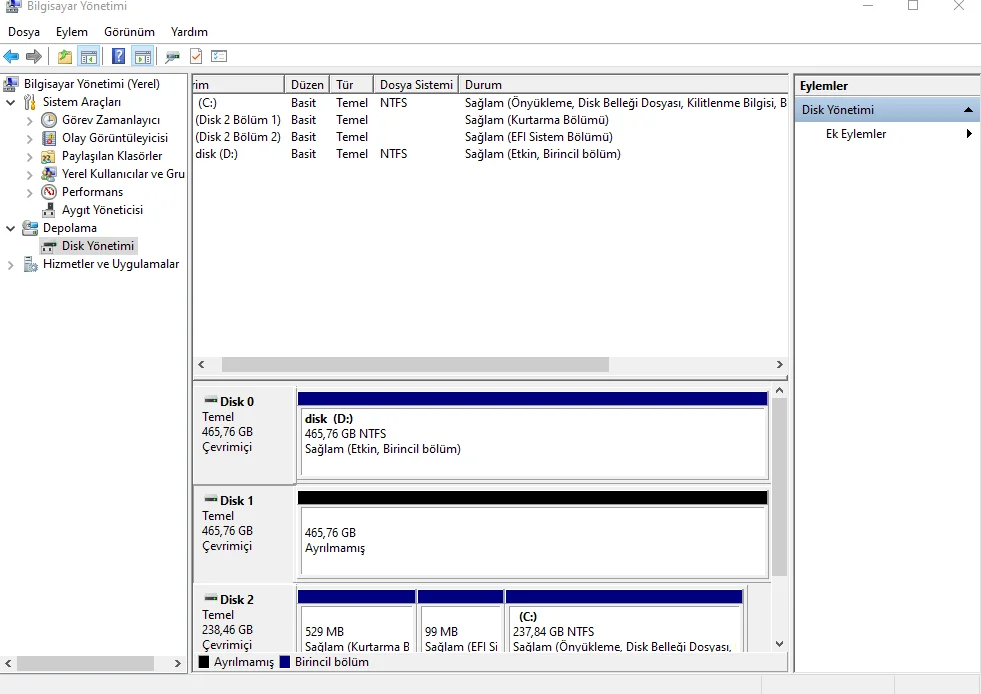Select the 99 MB EFI partition on Disk 2
981x694 pixels.
pos(460,623)
